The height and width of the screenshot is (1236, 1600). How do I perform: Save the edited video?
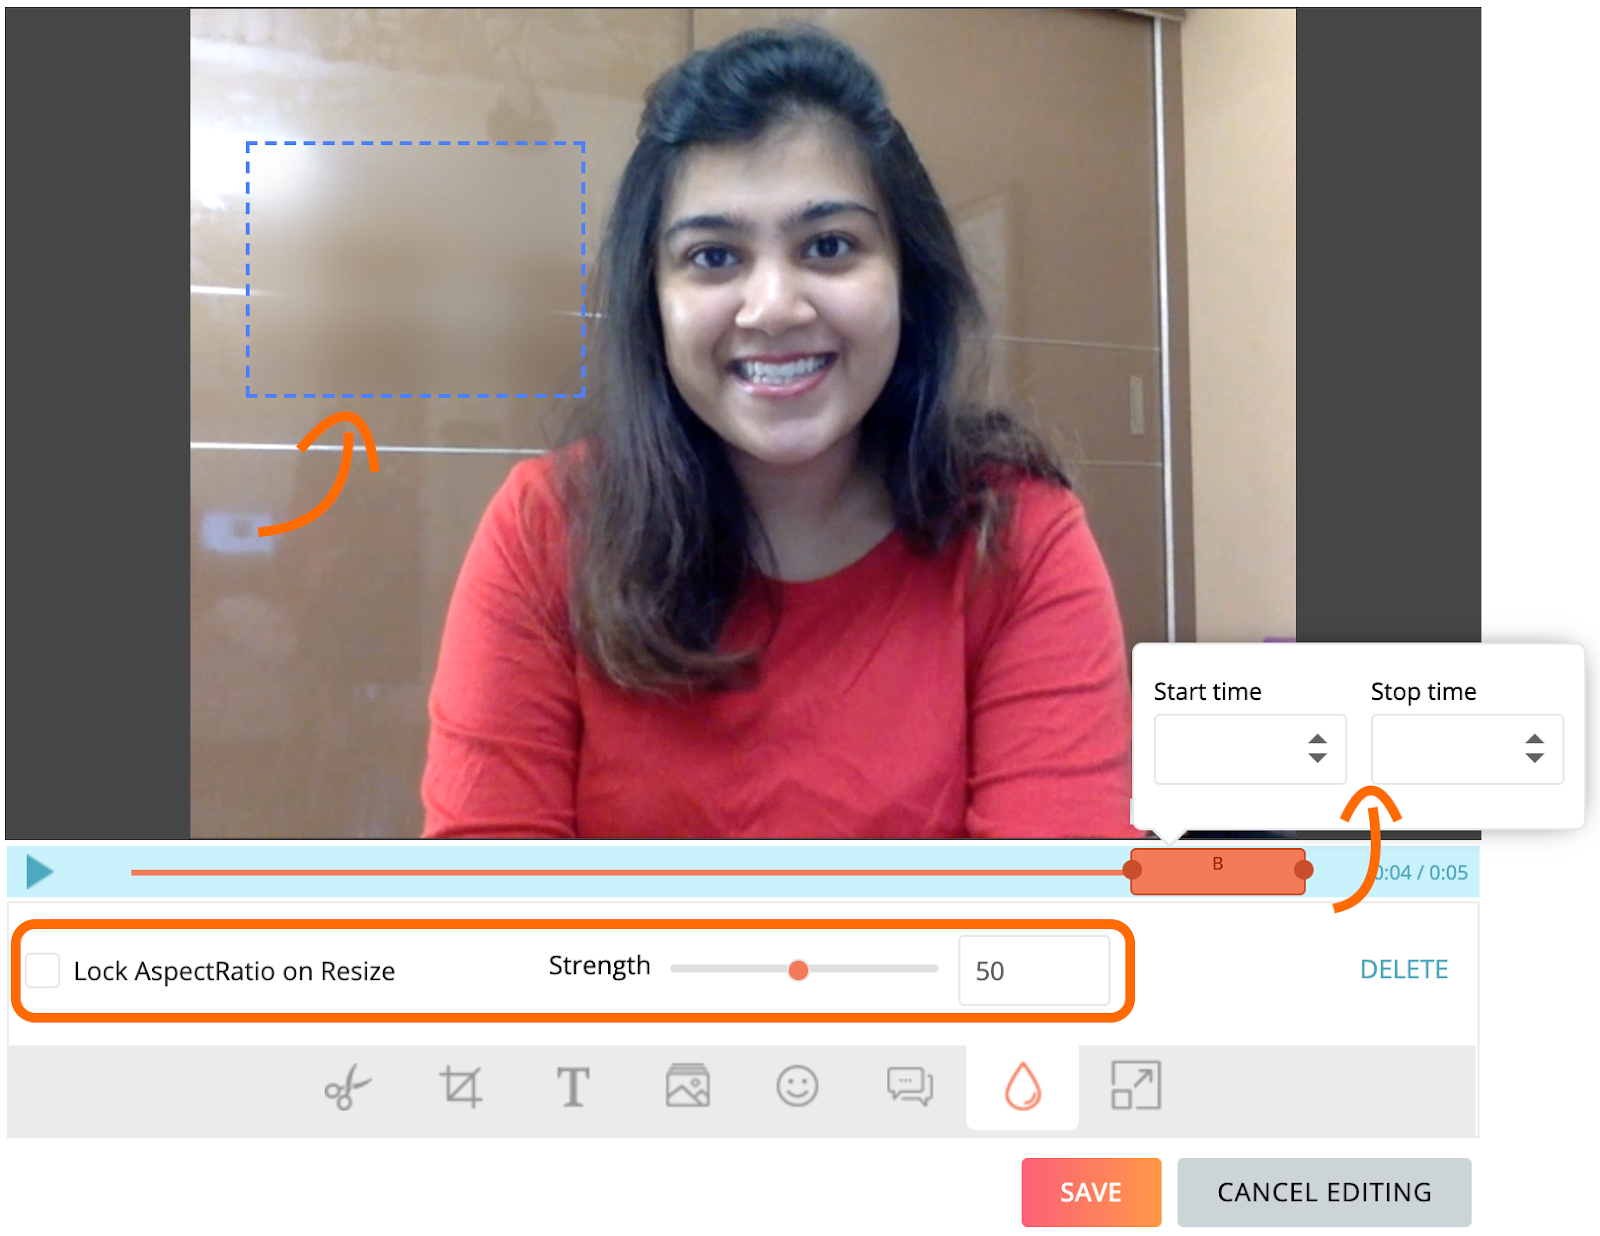tap(1089, 1192)
